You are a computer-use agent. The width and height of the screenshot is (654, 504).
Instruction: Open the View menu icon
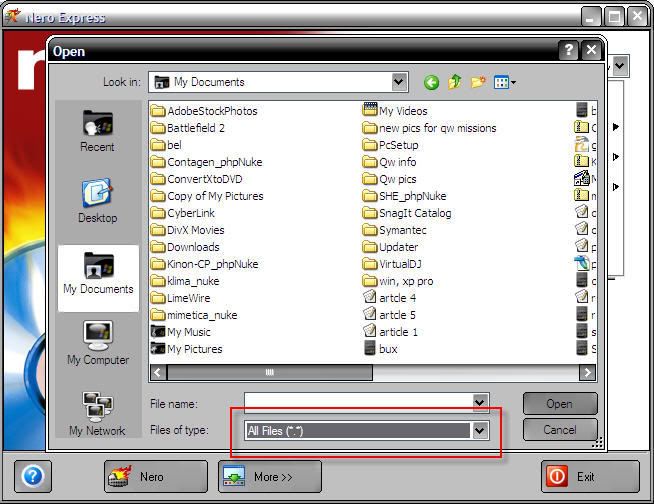504,82
